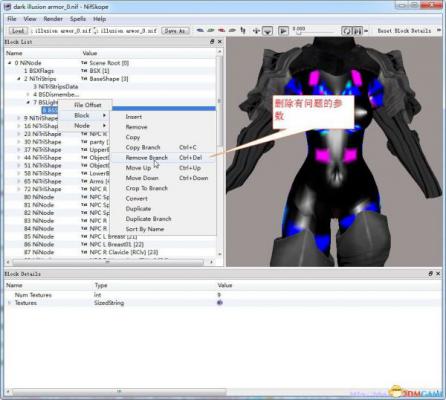Toggle the animation Loop icon
This screenshot has height=400, width=446.
[x=347, y=31]
